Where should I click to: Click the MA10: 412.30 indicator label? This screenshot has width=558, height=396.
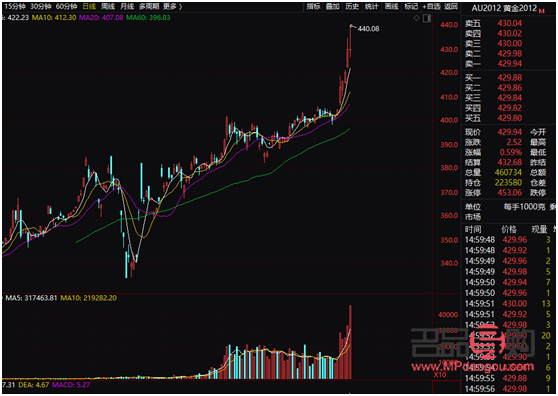point(54,17)
